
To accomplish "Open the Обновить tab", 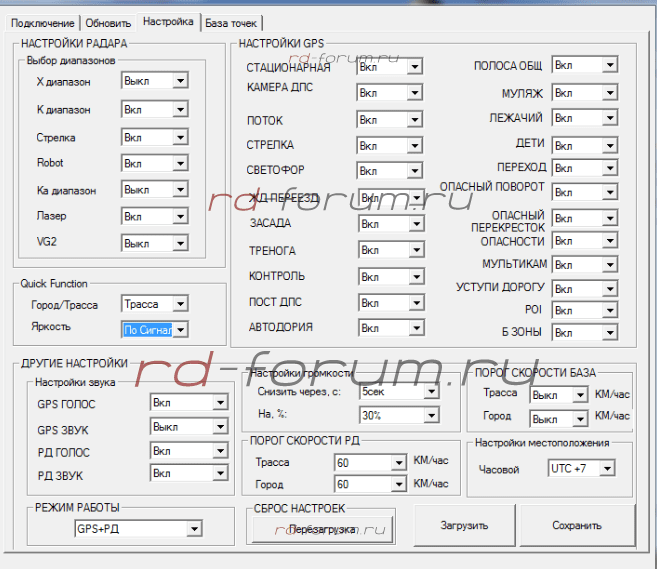I will click(x=108, y=23).
